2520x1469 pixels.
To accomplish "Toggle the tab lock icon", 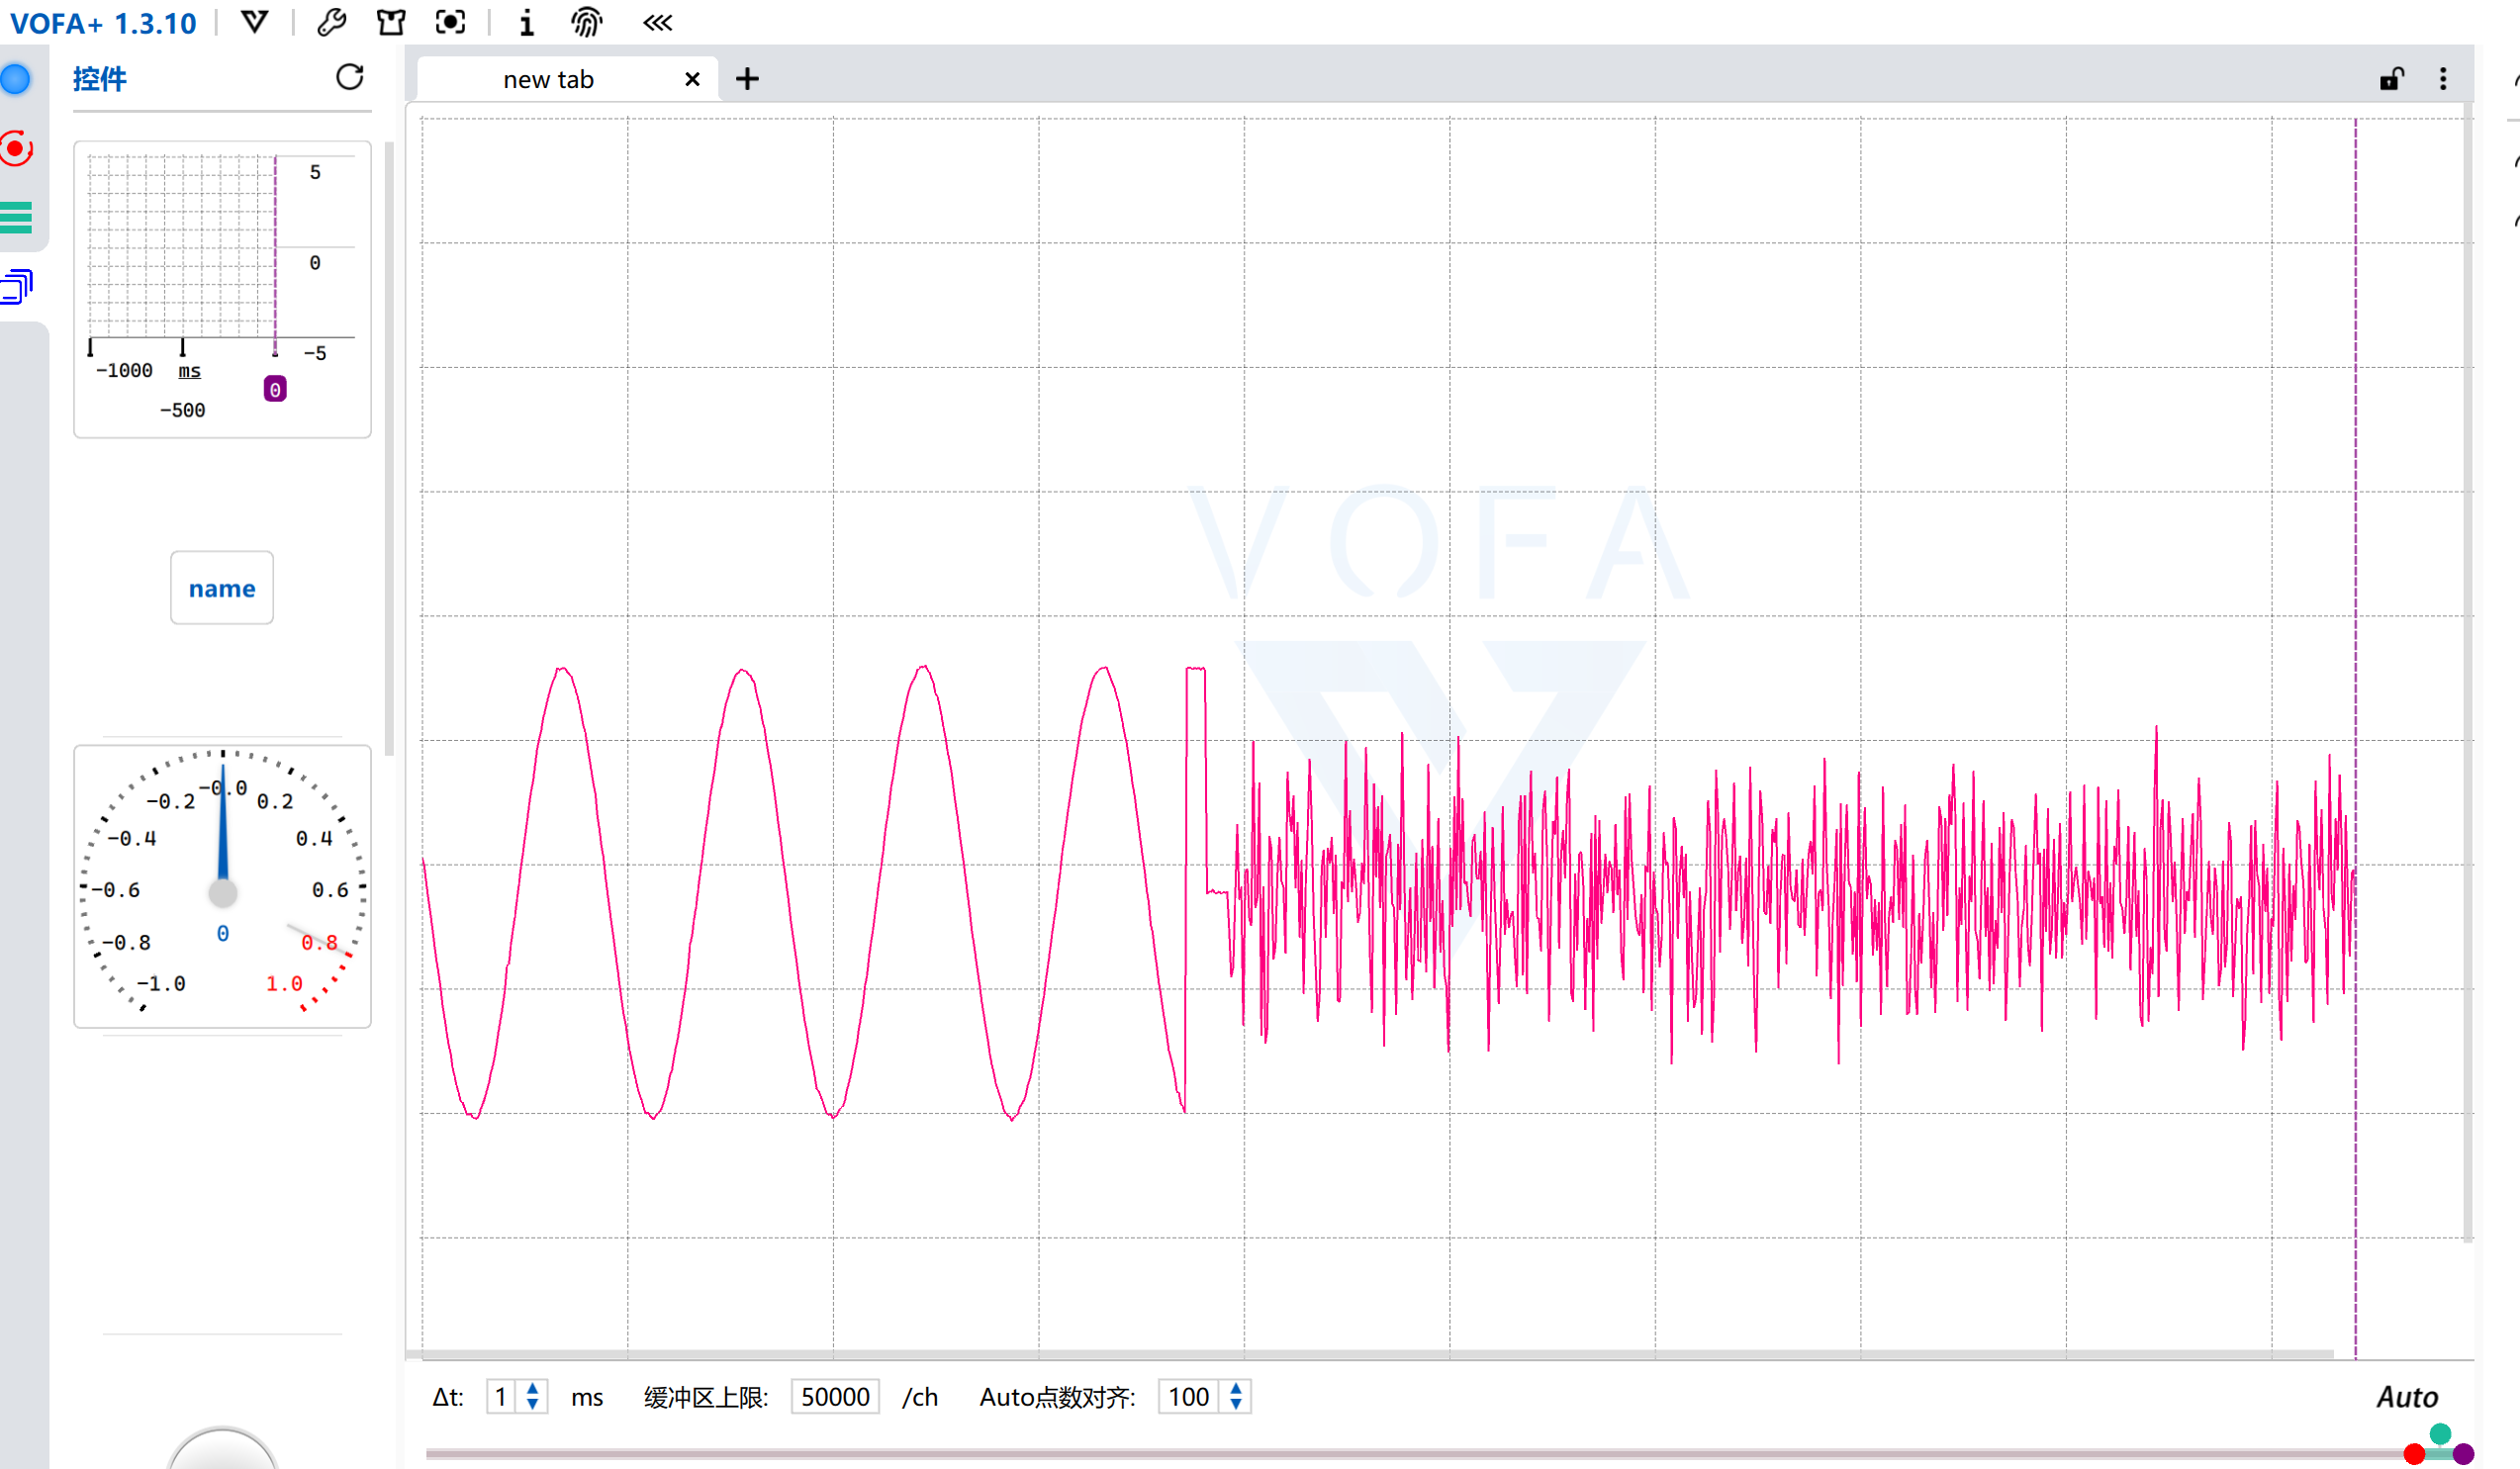I will pyautogui.click(x=2391, y=79).
